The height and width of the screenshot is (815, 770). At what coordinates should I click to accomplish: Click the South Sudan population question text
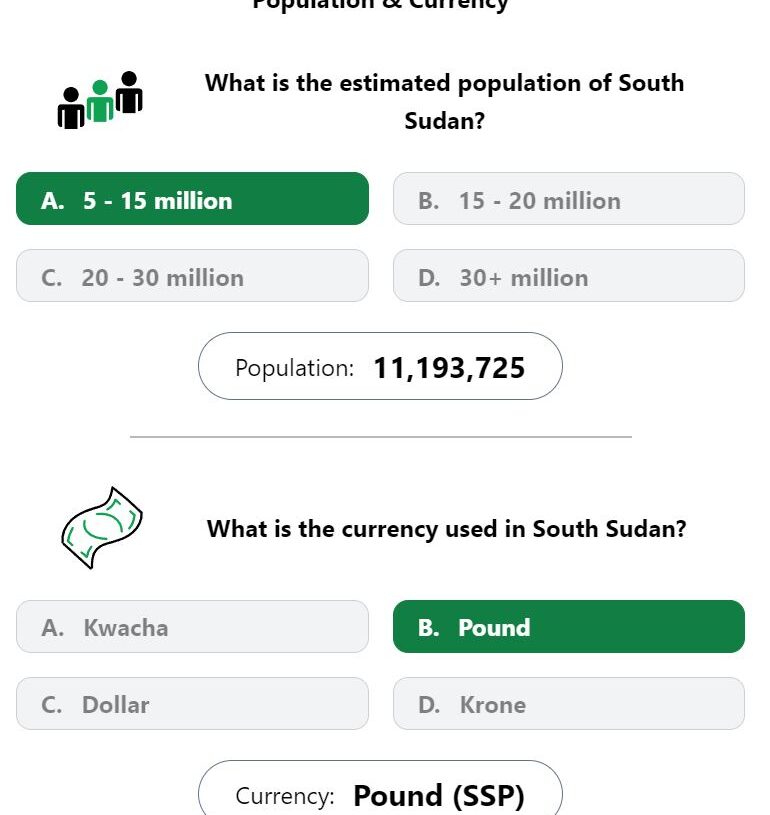click(445, 101)
